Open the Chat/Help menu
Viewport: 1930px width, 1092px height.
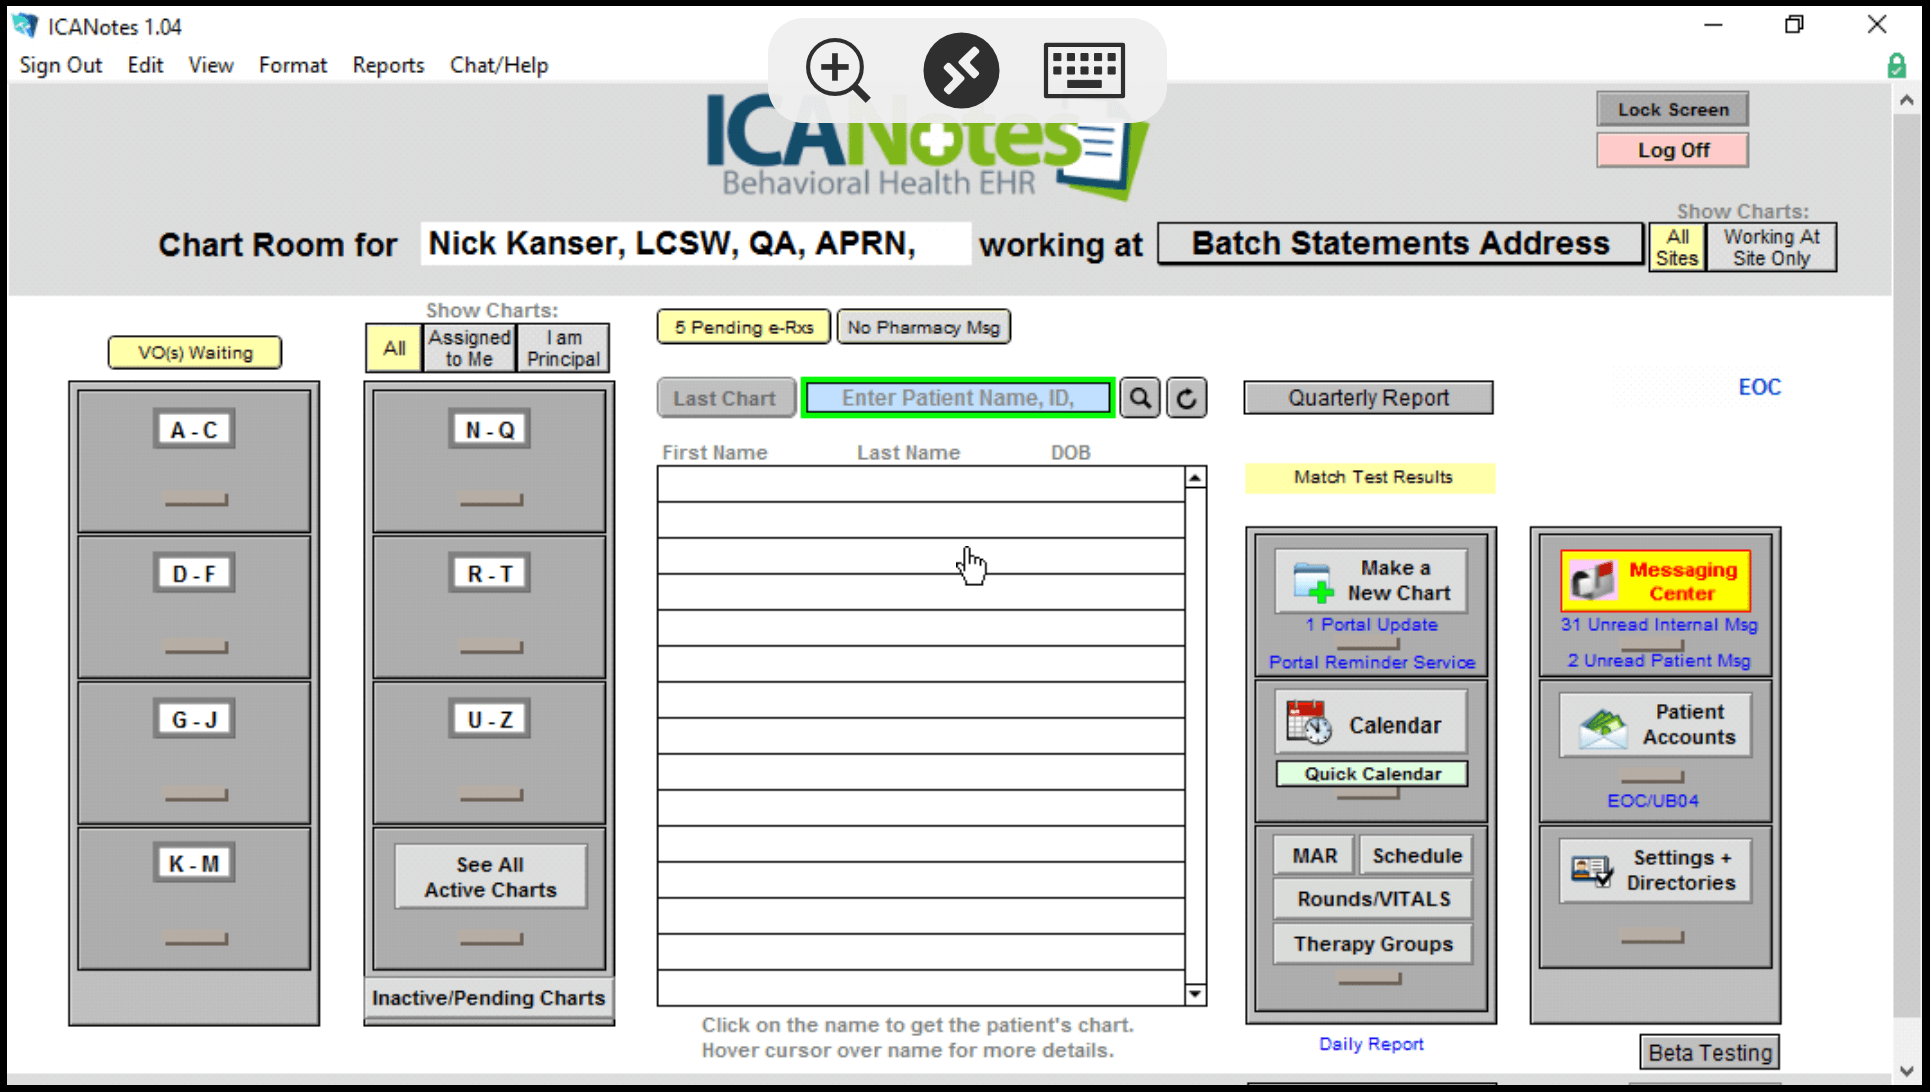point(499,65)
